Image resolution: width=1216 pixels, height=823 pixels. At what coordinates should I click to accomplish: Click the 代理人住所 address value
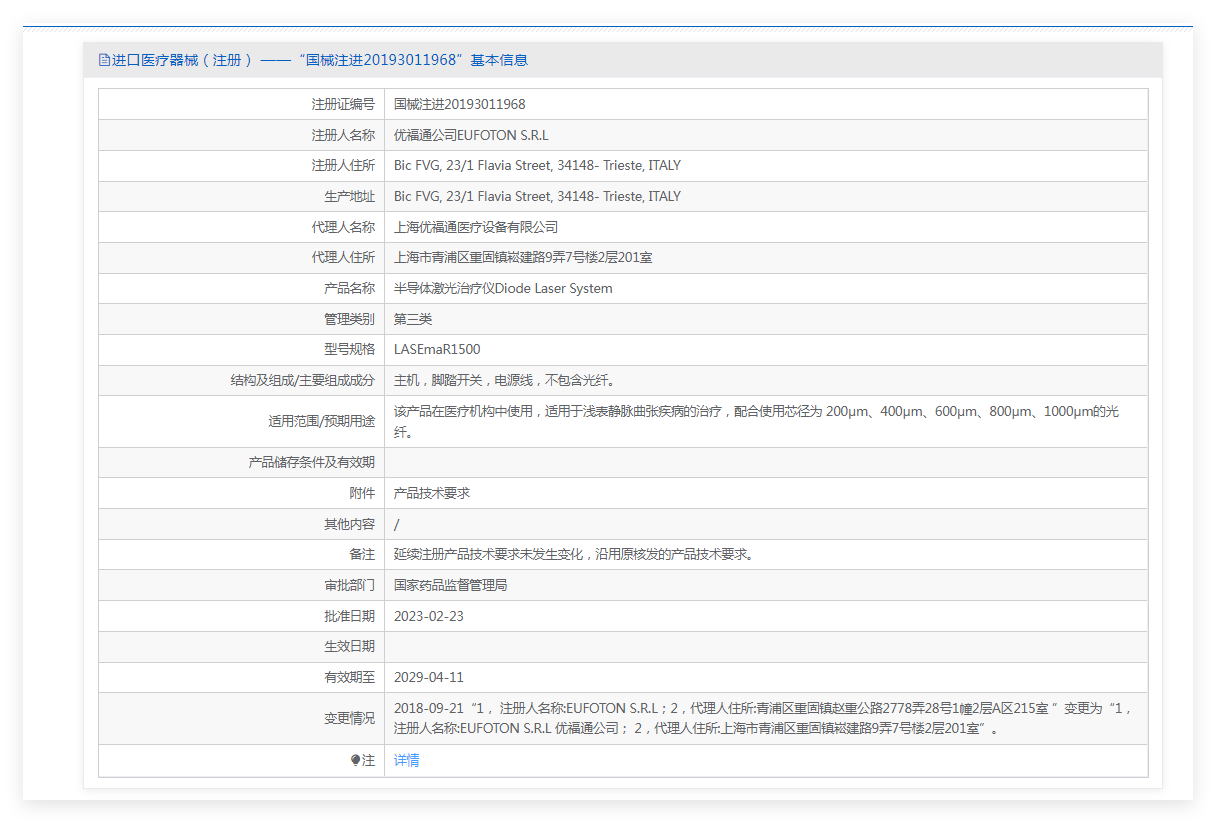coord(523,258)
